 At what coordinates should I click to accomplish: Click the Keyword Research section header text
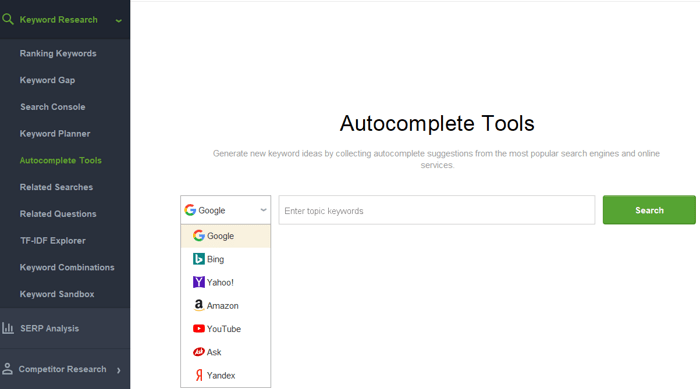tap(58, 20)
